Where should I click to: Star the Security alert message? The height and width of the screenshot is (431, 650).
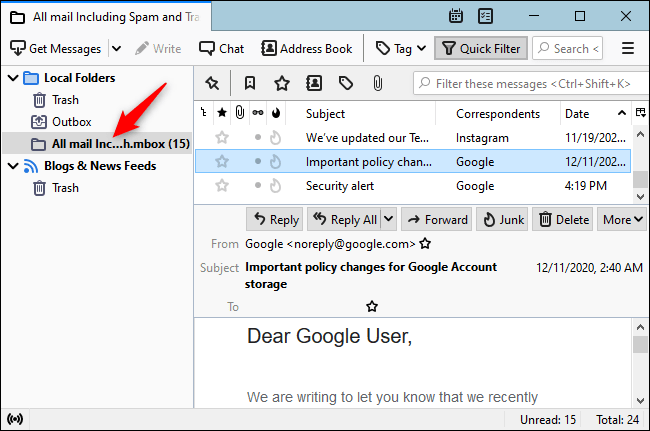[222, 184]
